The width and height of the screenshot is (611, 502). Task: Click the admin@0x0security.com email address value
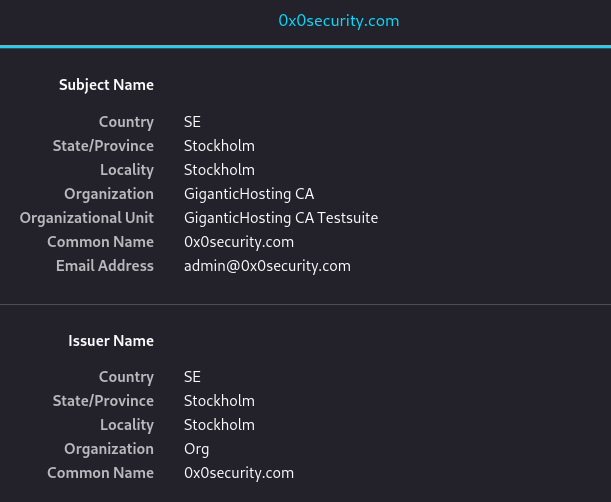tap(267, 266)
